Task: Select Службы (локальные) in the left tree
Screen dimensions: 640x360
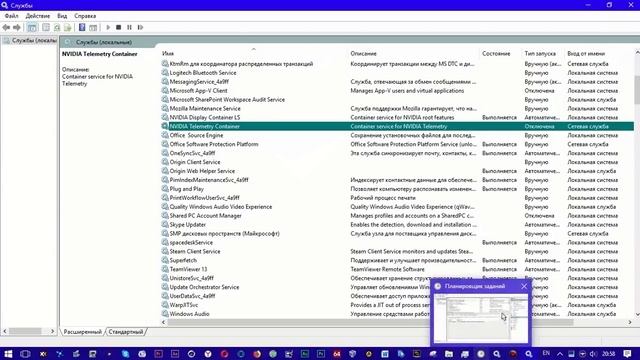Action: point(30,40)
